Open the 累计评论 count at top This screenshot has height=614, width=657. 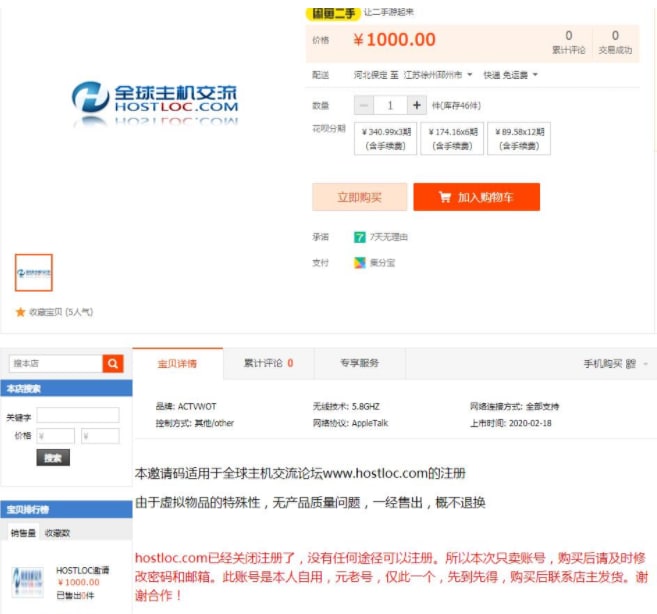tap(568, 42)
